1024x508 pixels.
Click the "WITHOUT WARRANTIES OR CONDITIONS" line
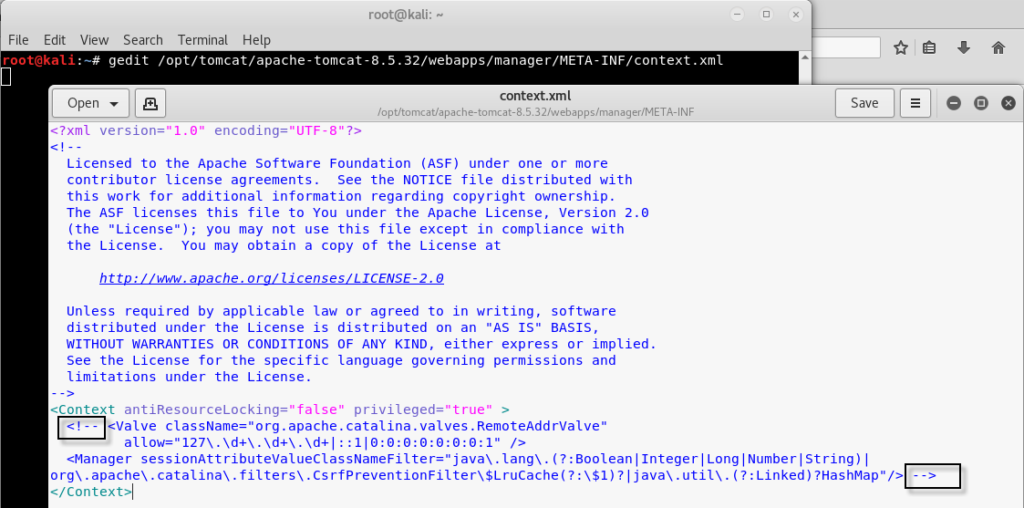click(x=361, y=344)
